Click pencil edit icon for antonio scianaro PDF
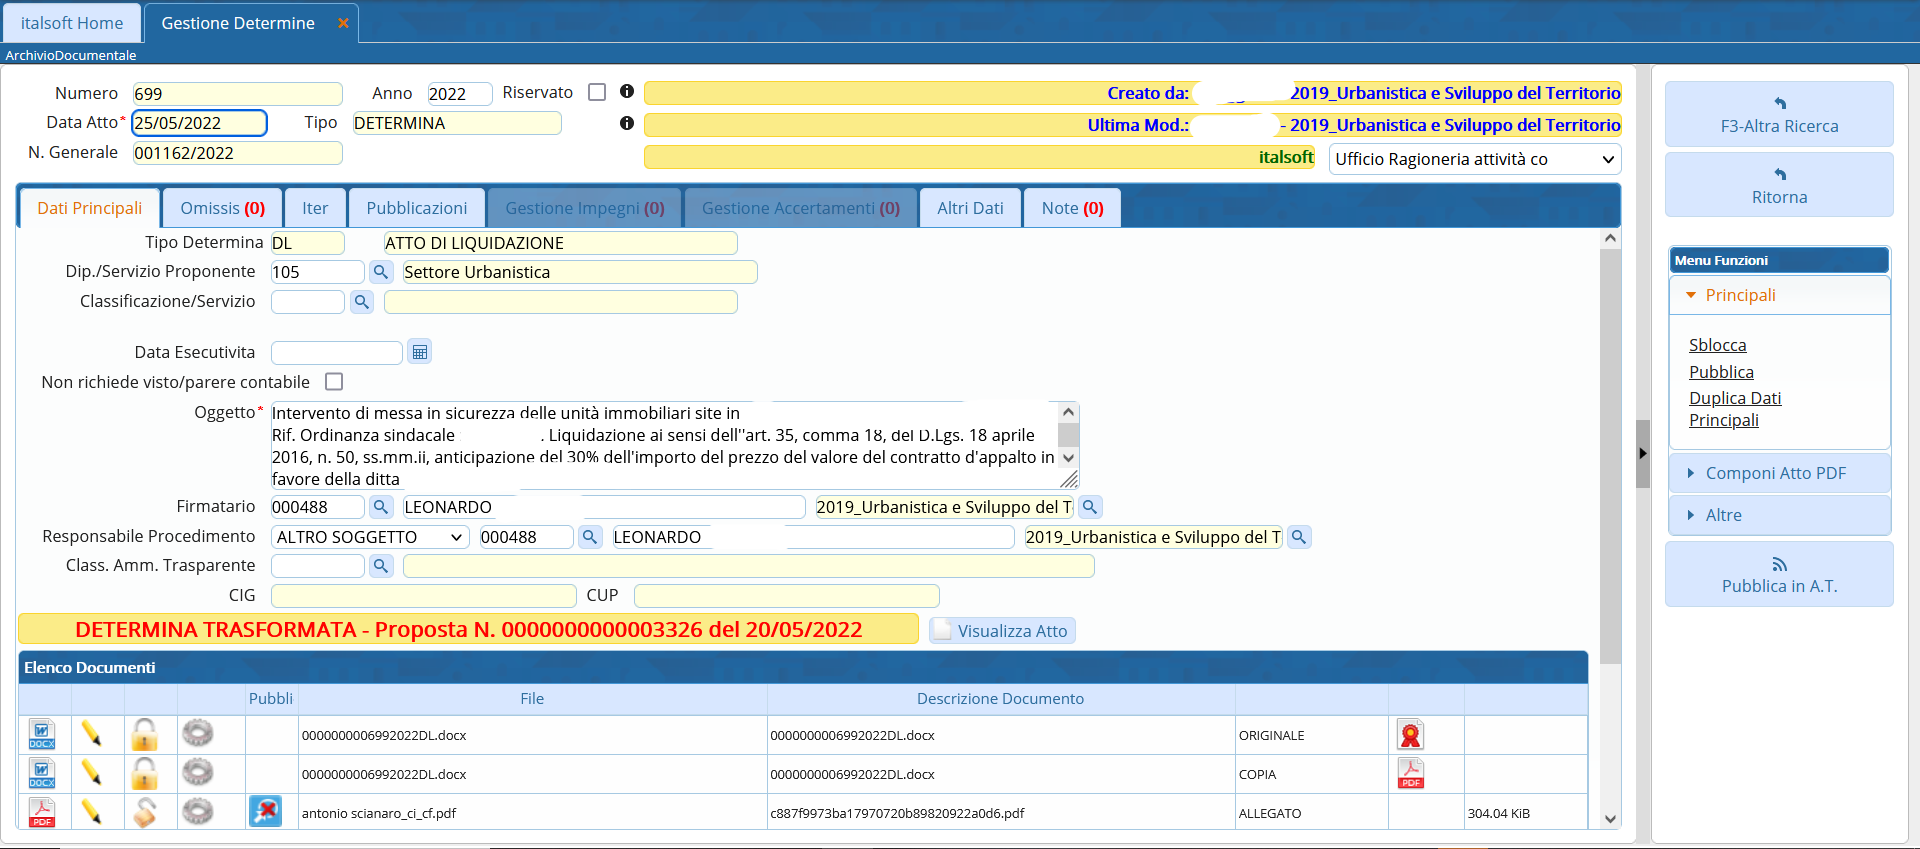Image resolution: width=1920 pixels, height=849 pixels. 91,813
